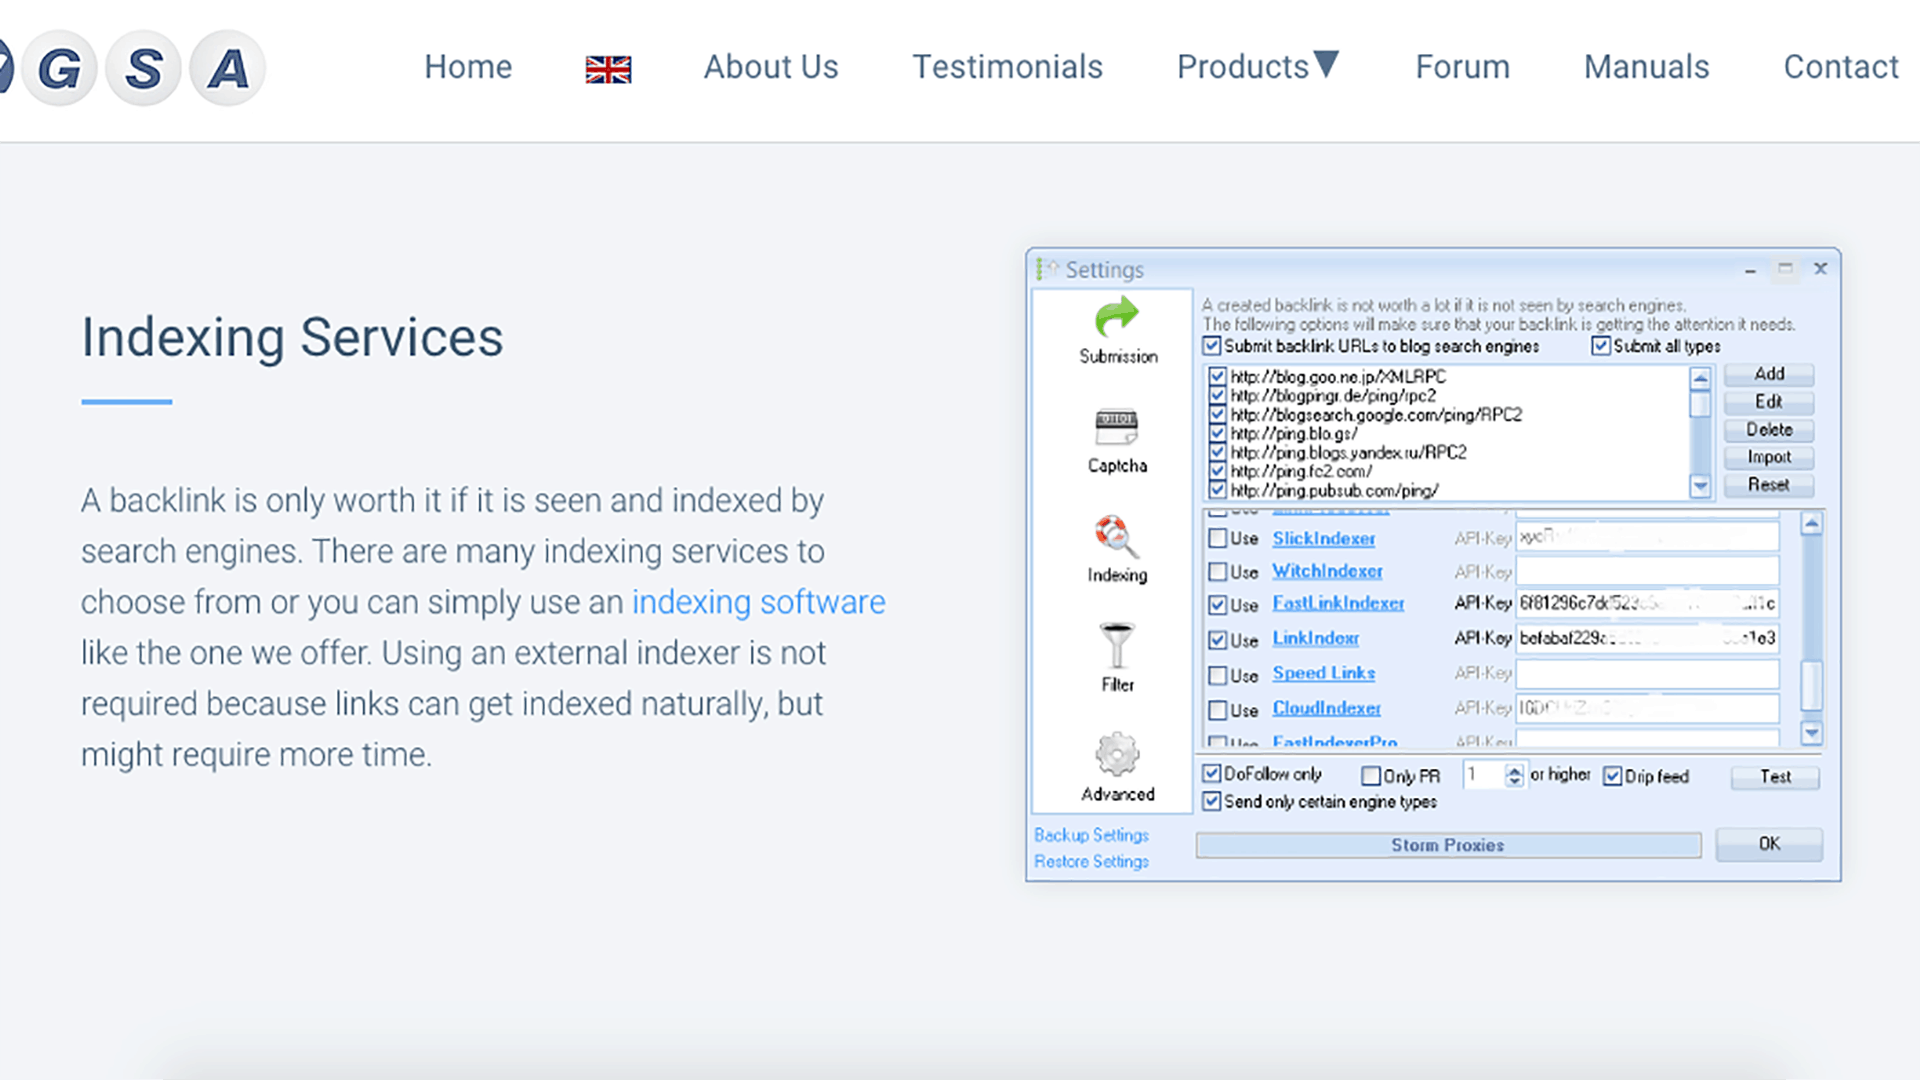This screenshot has width=1920, height=1080.
Task: Close the Settings dialog window
Action: 1820,269
